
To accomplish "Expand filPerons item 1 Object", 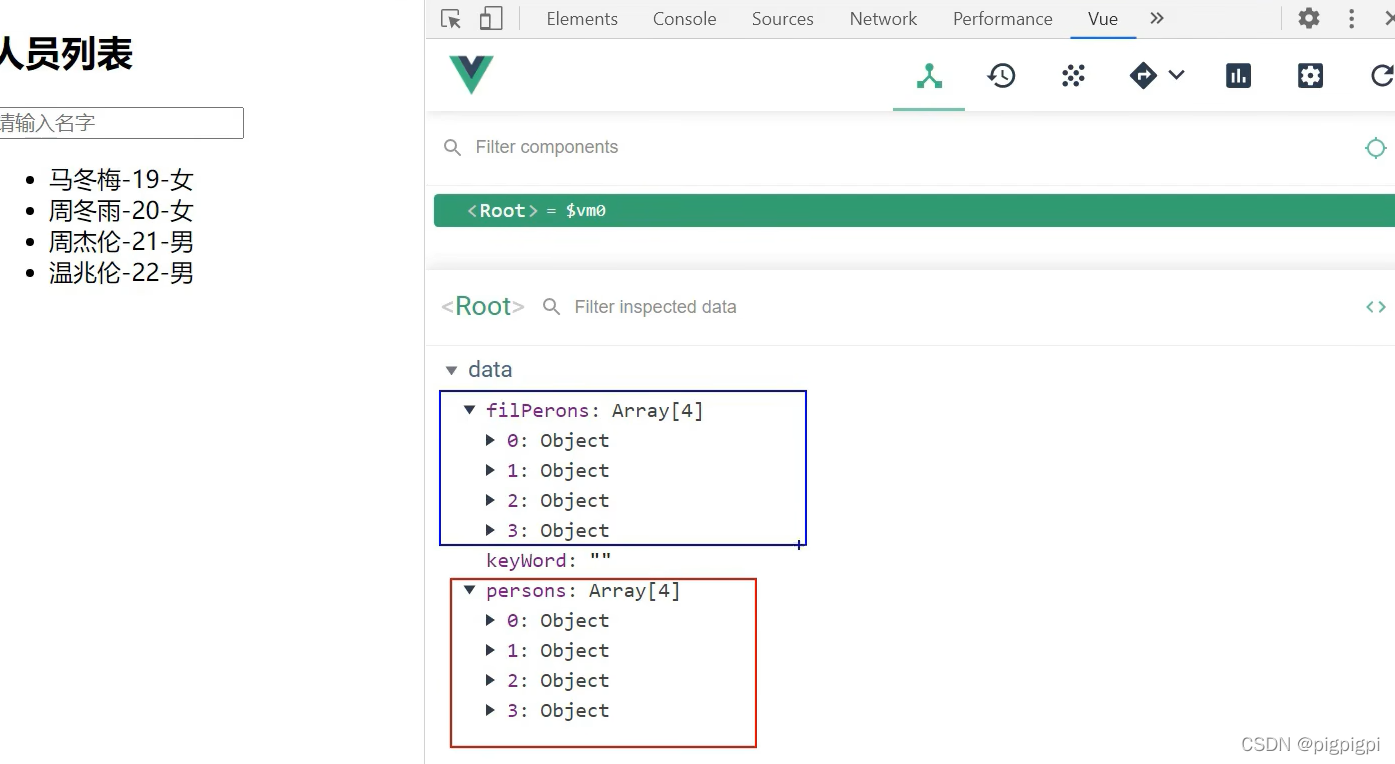I will (490, 470).
